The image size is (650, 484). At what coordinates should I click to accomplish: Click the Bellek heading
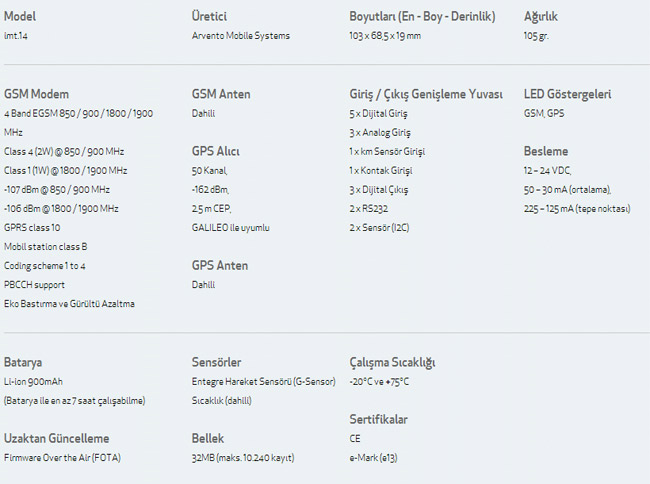pos(208,439)
